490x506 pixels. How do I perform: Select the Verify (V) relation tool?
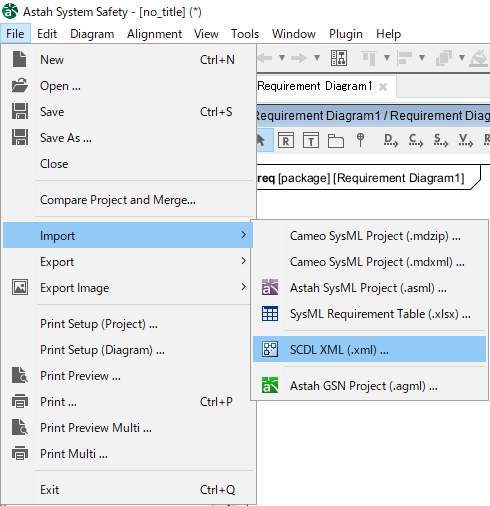pyautogui.click(x=465, y=140)
